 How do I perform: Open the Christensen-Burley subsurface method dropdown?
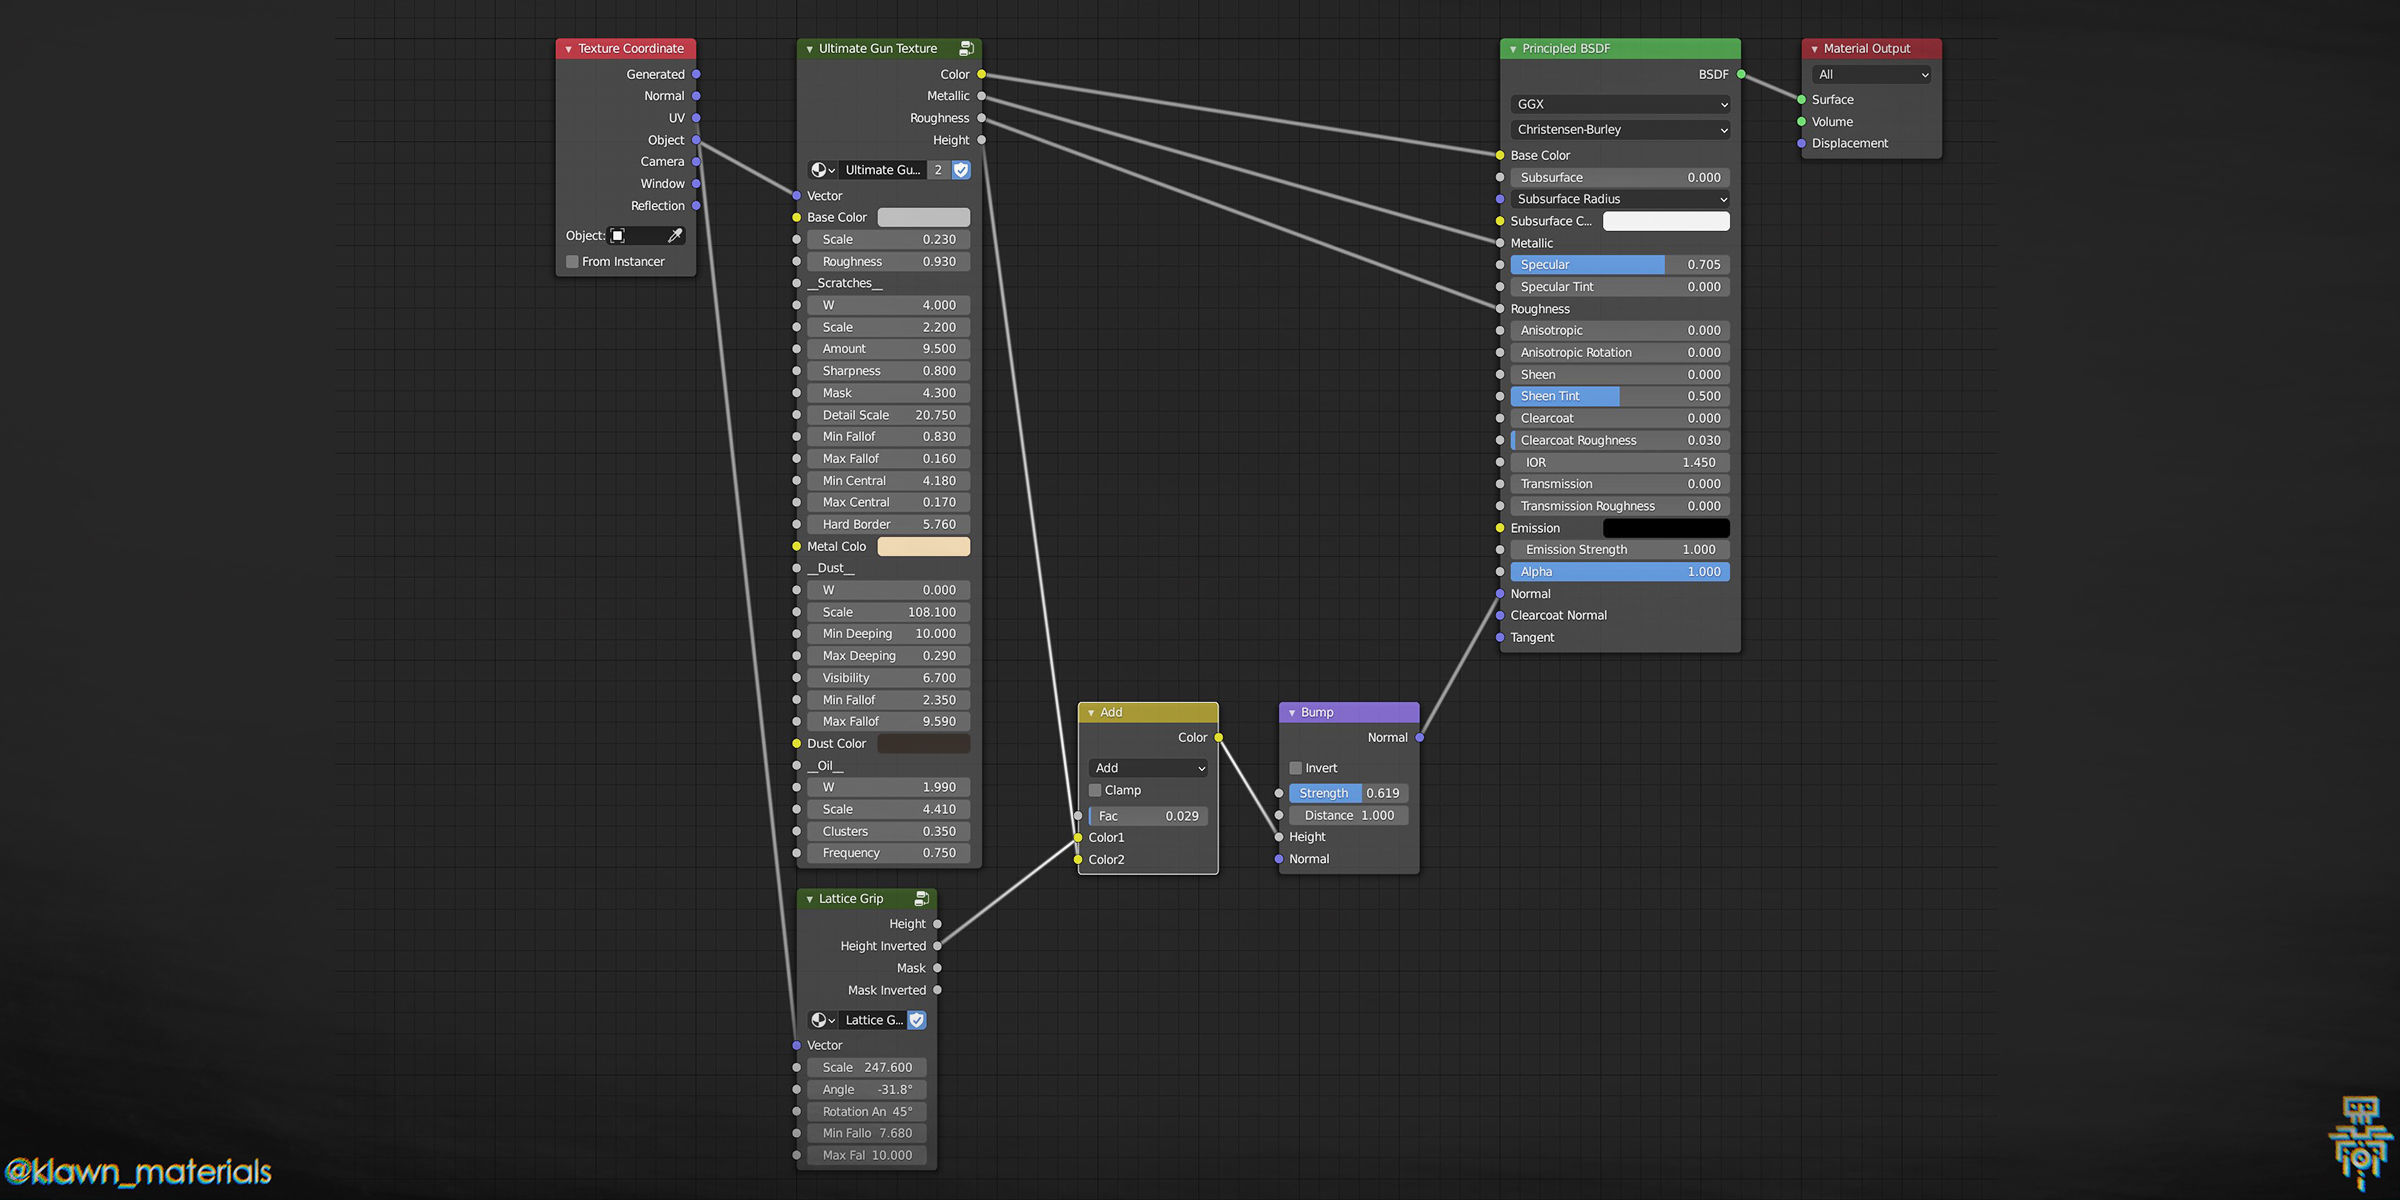[1620, 129]
